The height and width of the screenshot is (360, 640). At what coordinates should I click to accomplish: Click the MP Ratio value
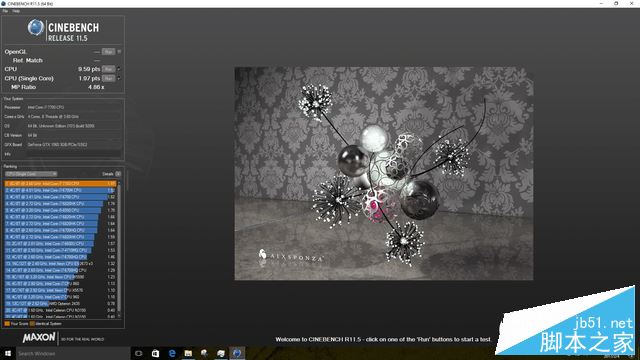click(x=96, y=87)
